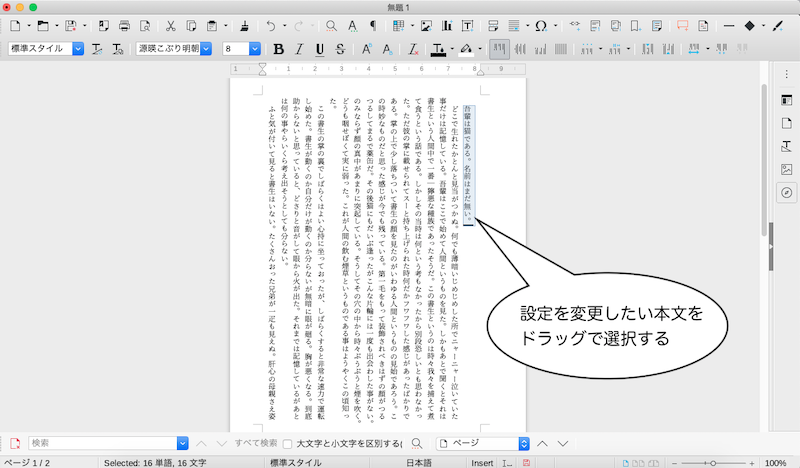This screenshot has height=468, width=800.
Task: Open the font size dropdown showing 8
Action: pyautogui.click(x=255, y=48)
